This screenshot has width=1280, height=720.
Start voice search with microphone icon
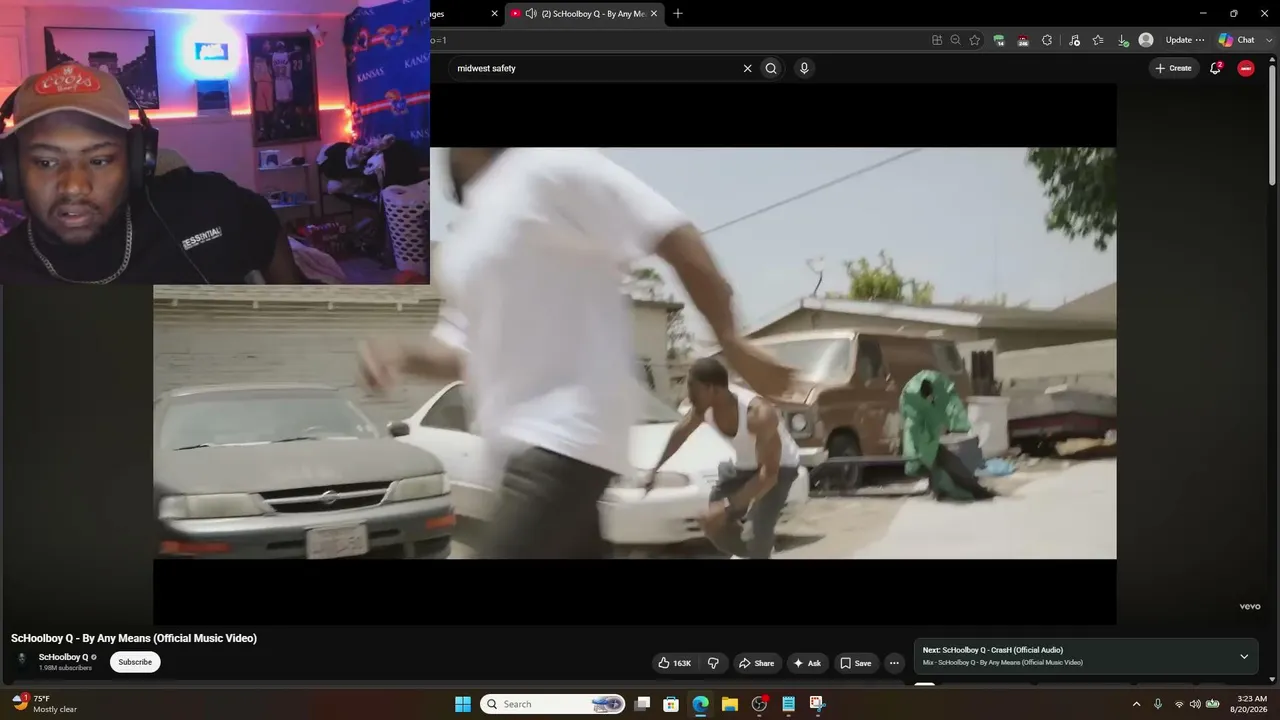[804, 68]
